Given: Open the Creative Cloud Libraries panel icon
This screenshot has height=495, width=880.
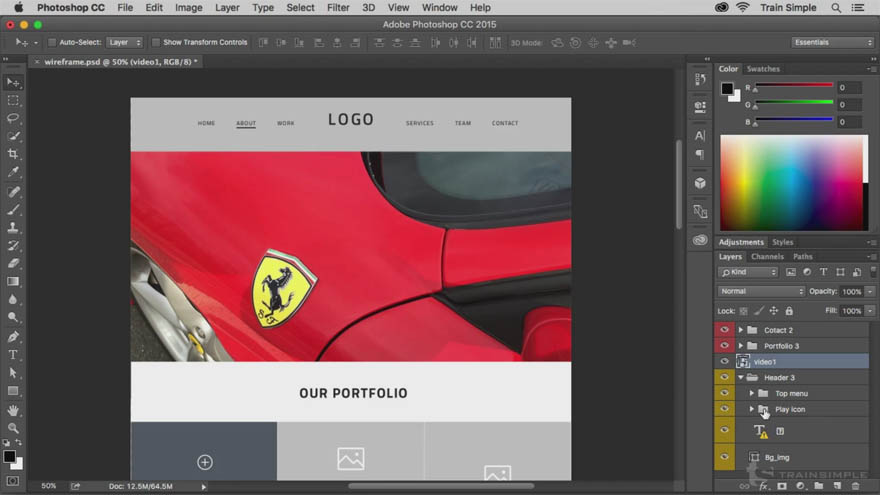Looking at the screenshot, I should (x=700, y=240).
